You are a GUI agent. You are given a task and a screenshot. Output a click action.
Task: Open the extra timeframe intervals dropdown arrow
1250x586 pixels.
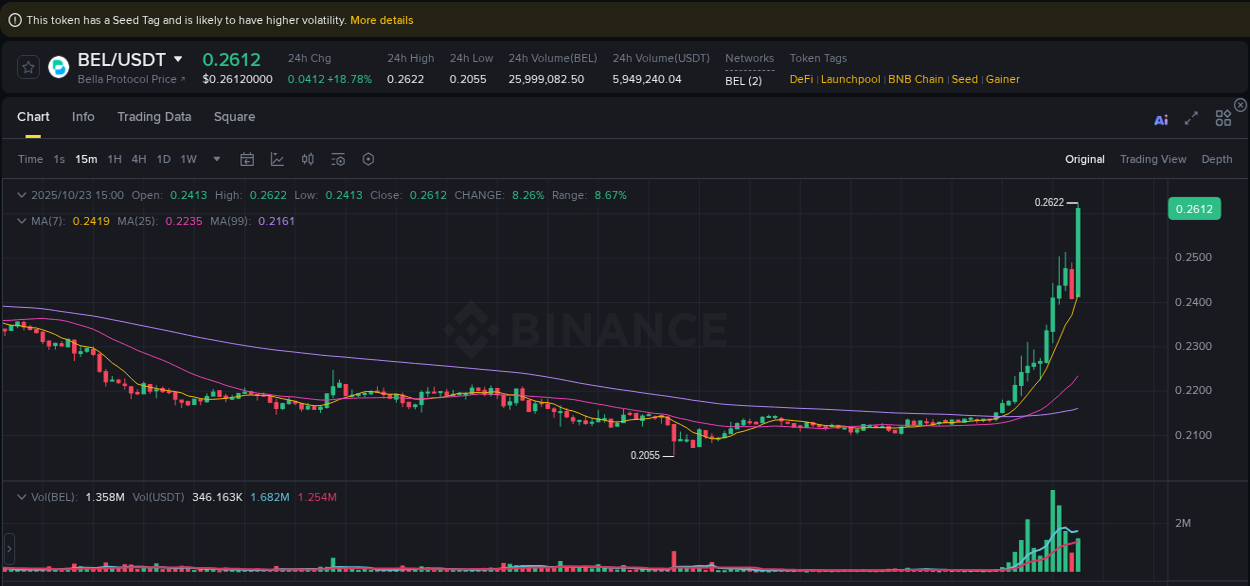(216, 159)
